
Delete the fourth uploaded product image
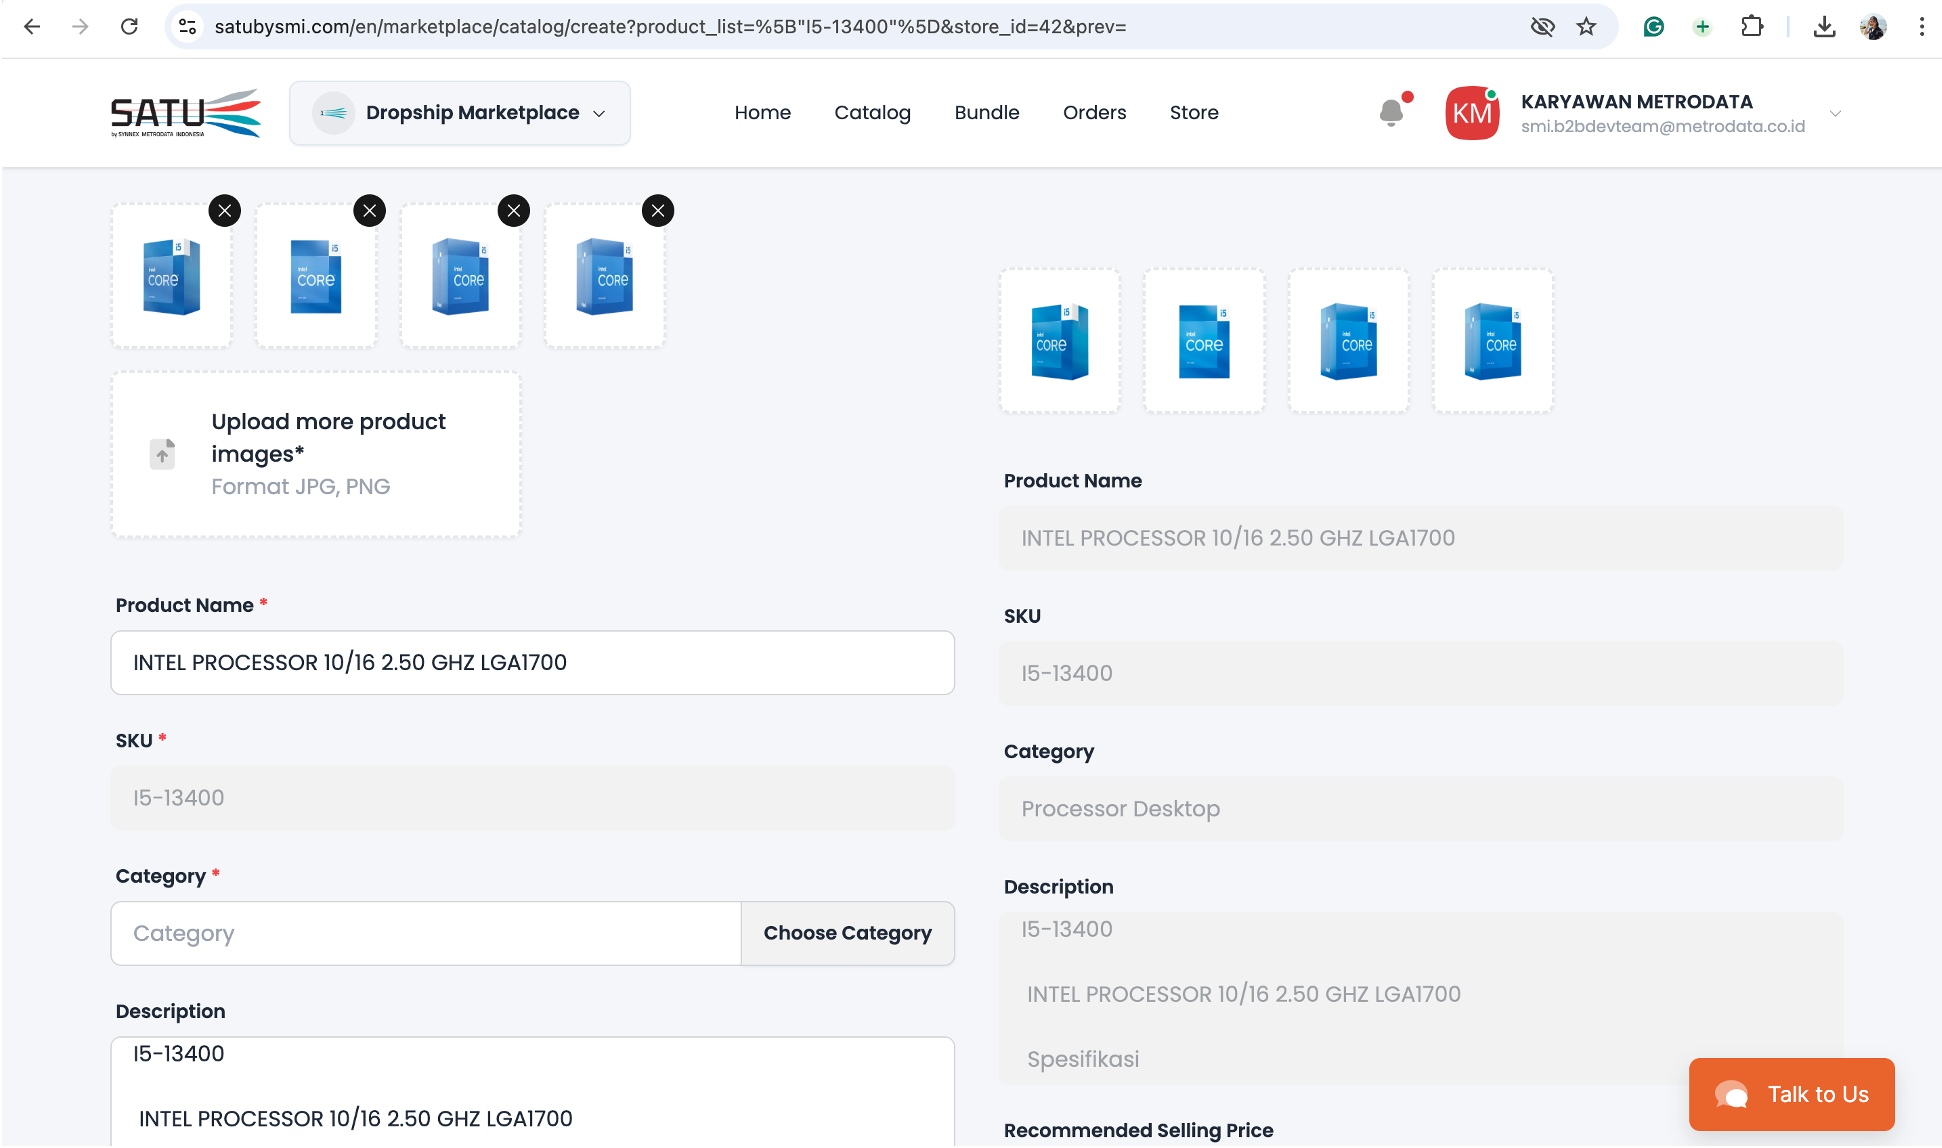pyautogui.click(x=658, y=211)
